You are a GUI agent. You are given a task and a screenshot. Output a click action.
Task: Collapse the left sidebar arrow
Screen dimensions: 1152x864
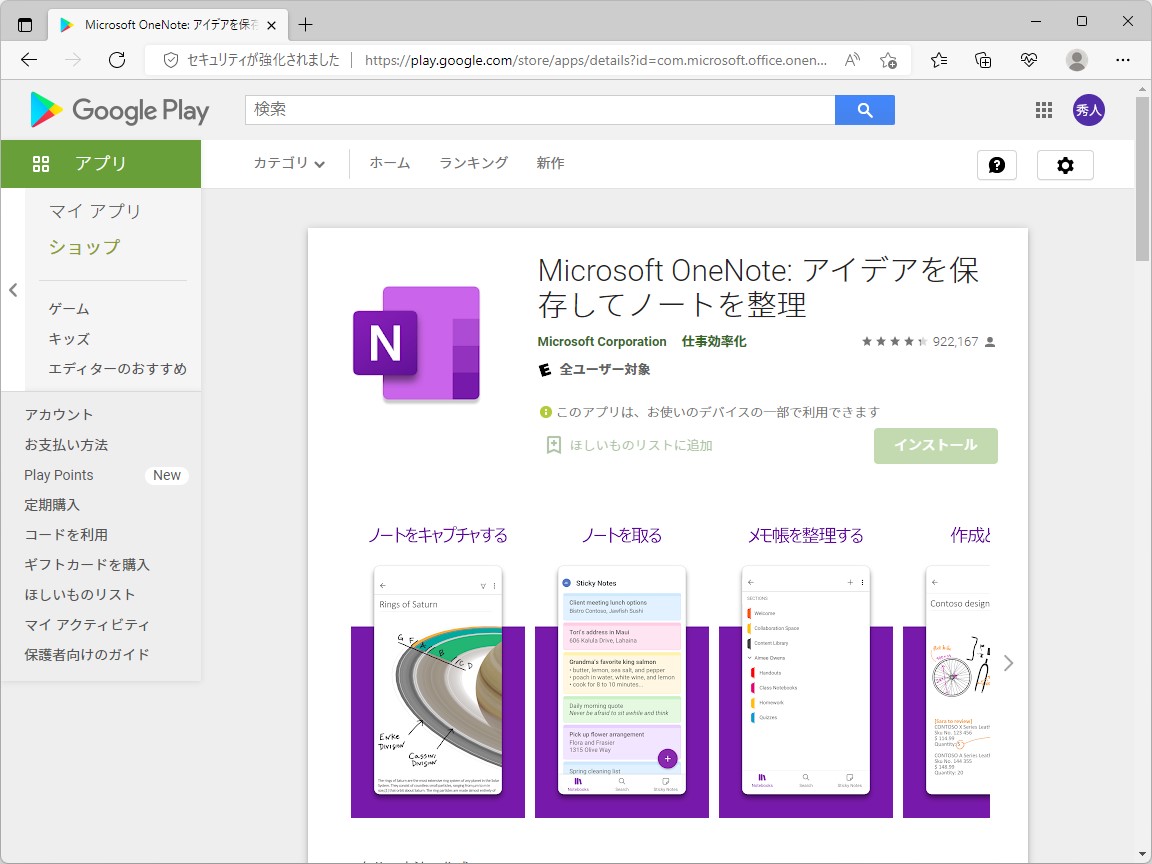[13, 290]
